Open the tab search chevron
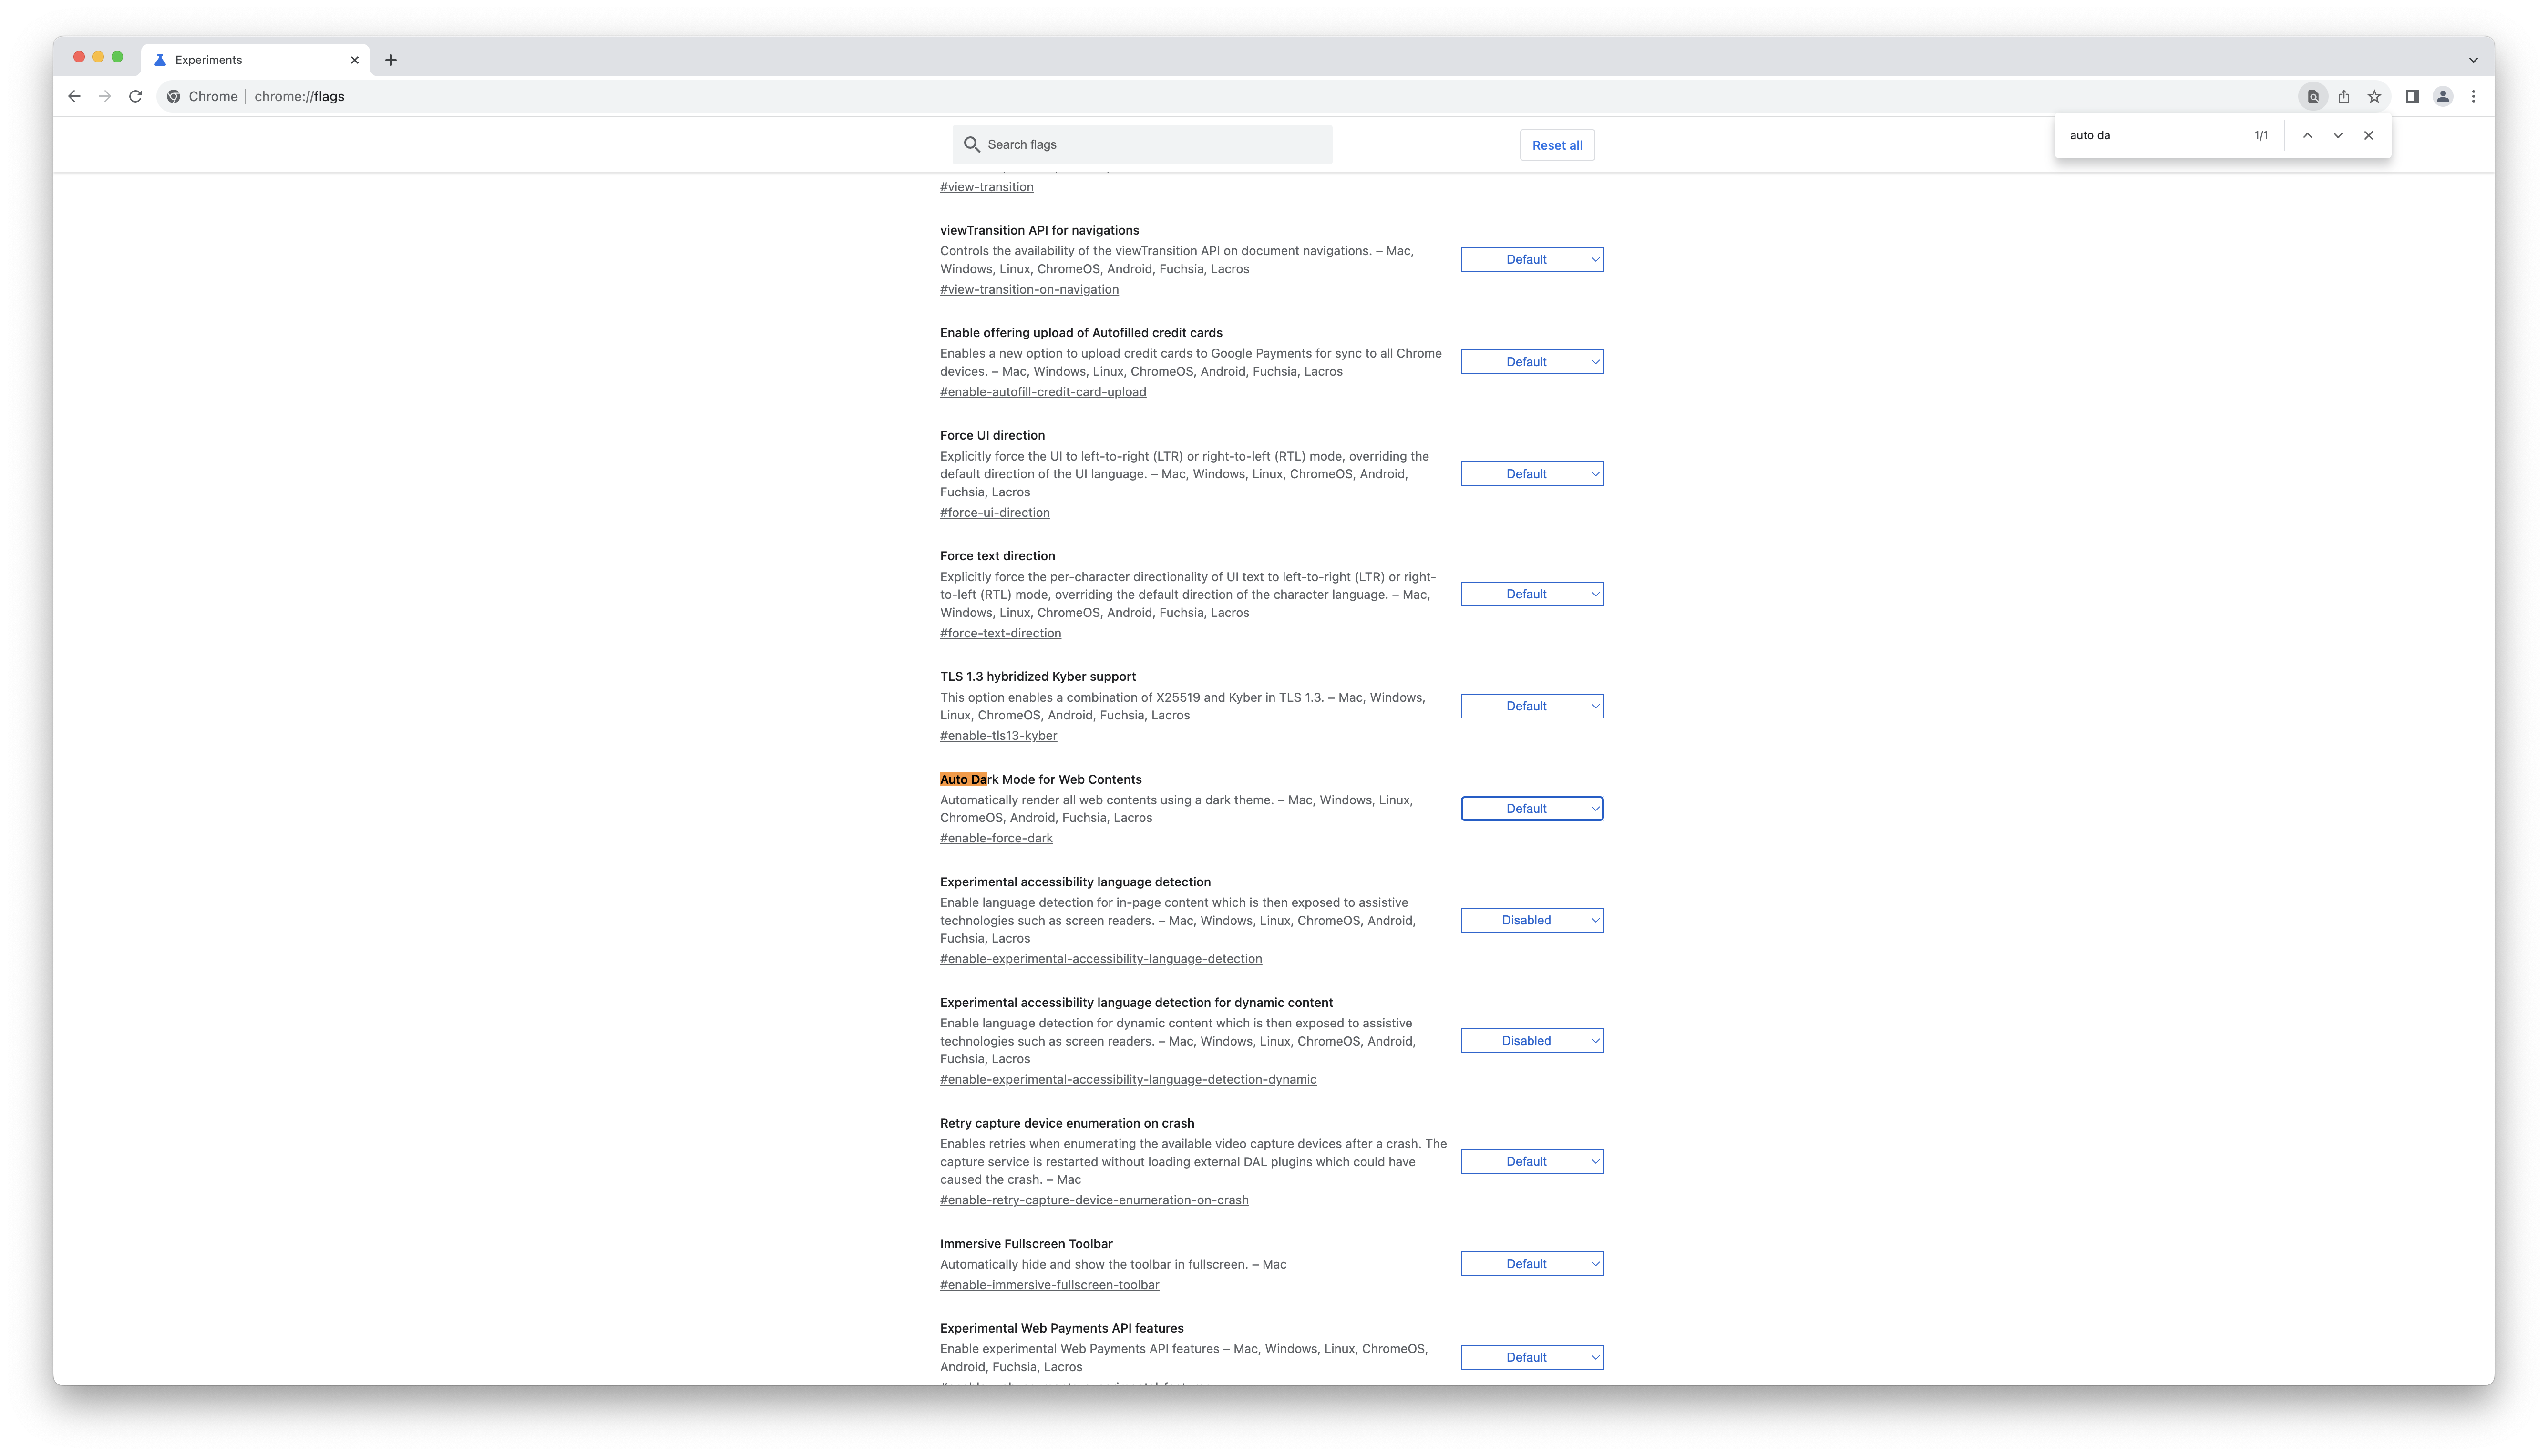 [x=2473, y=60]
